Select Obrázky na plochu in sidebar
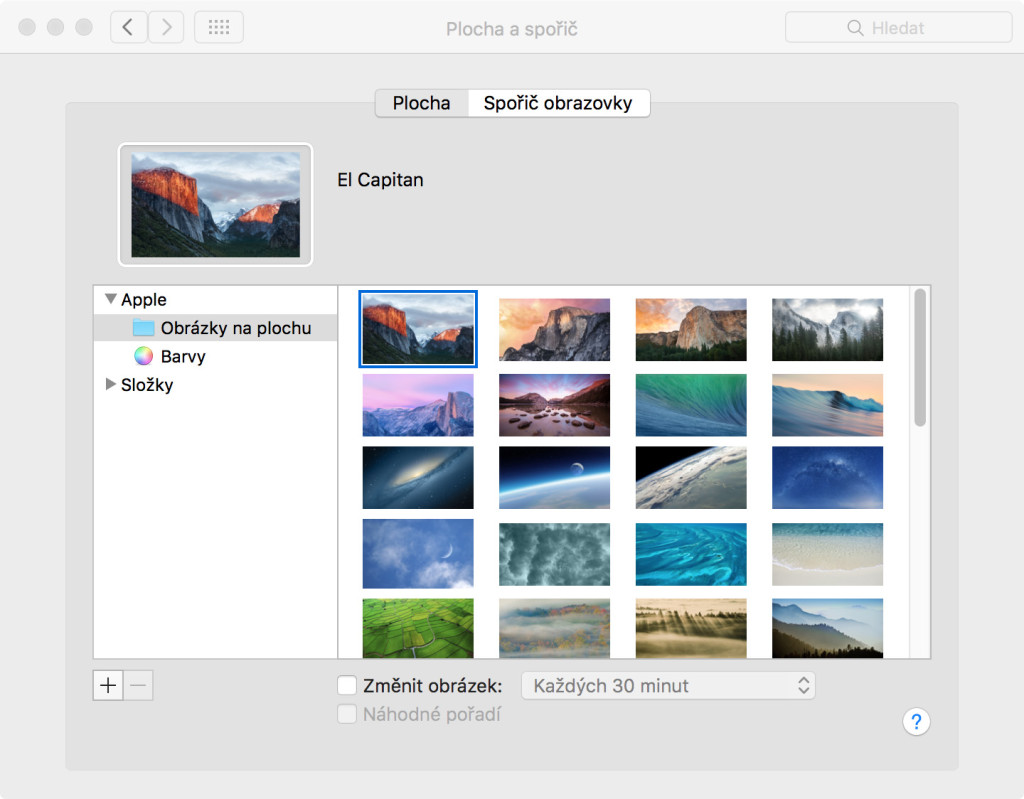Screen dimensions: 1024x799 [x=216, y=328]
